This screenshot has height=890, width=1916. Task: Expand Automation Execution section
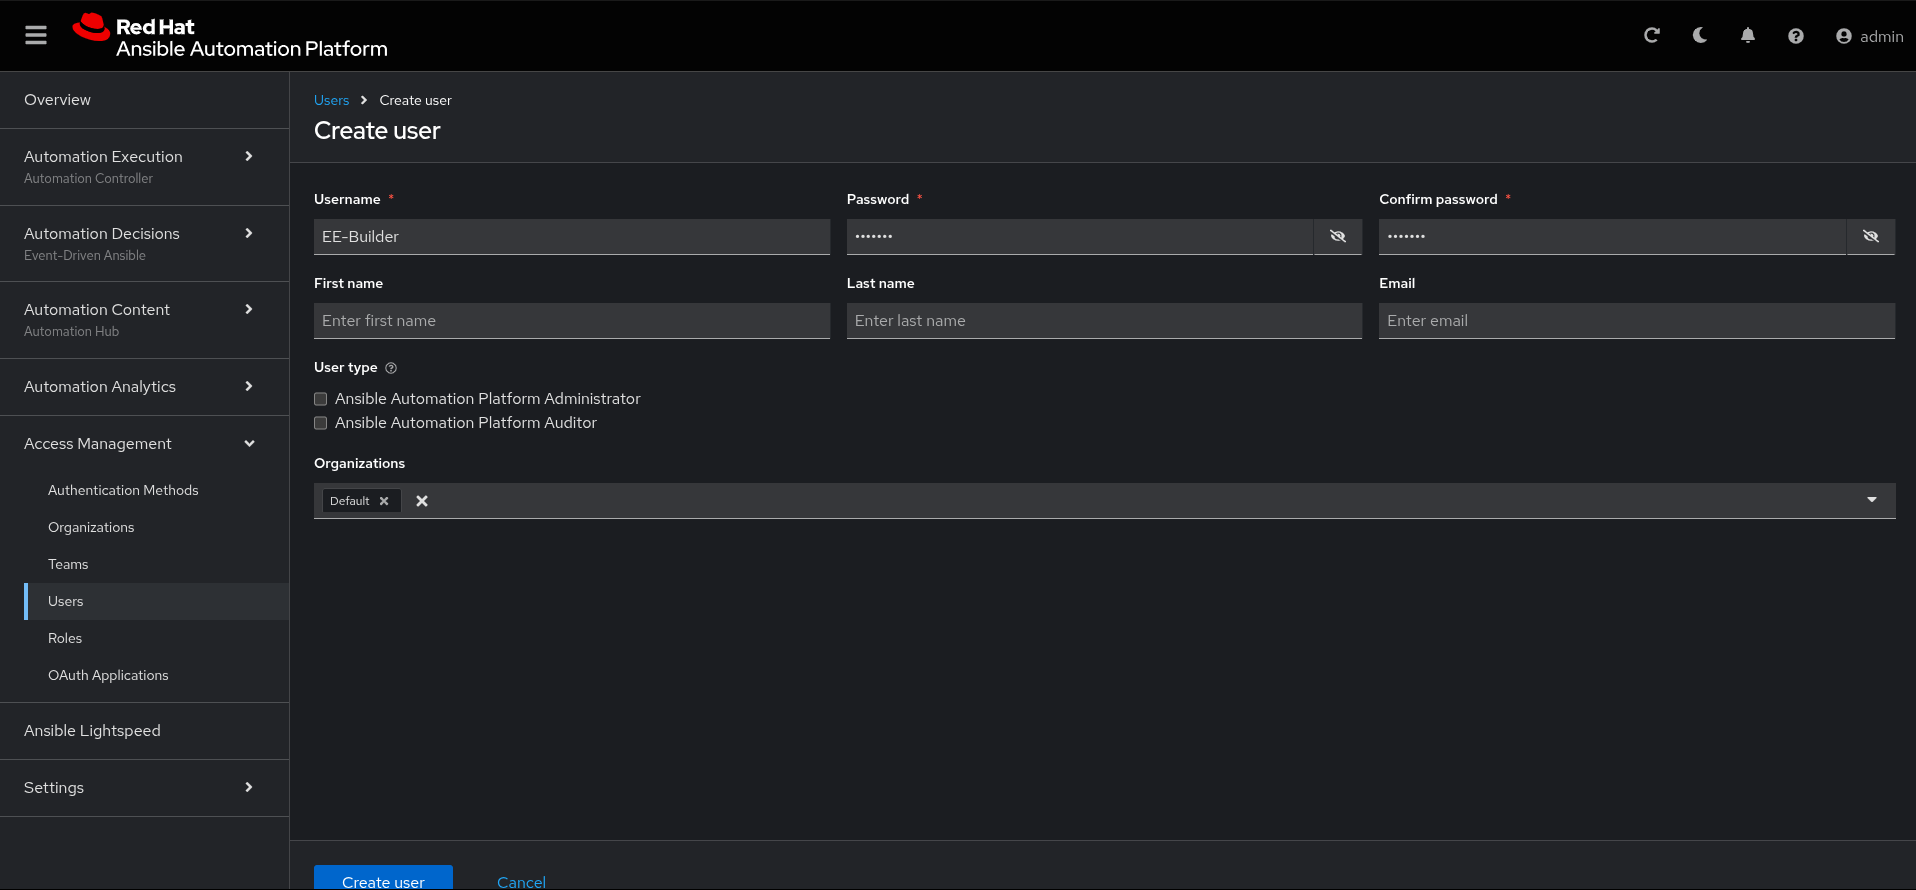248,157
